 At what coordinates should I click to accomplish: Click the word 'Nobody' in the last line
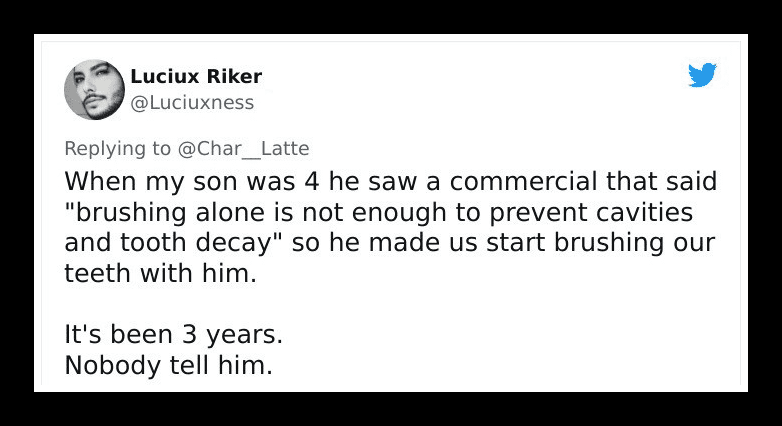click(x=113, y=365)
